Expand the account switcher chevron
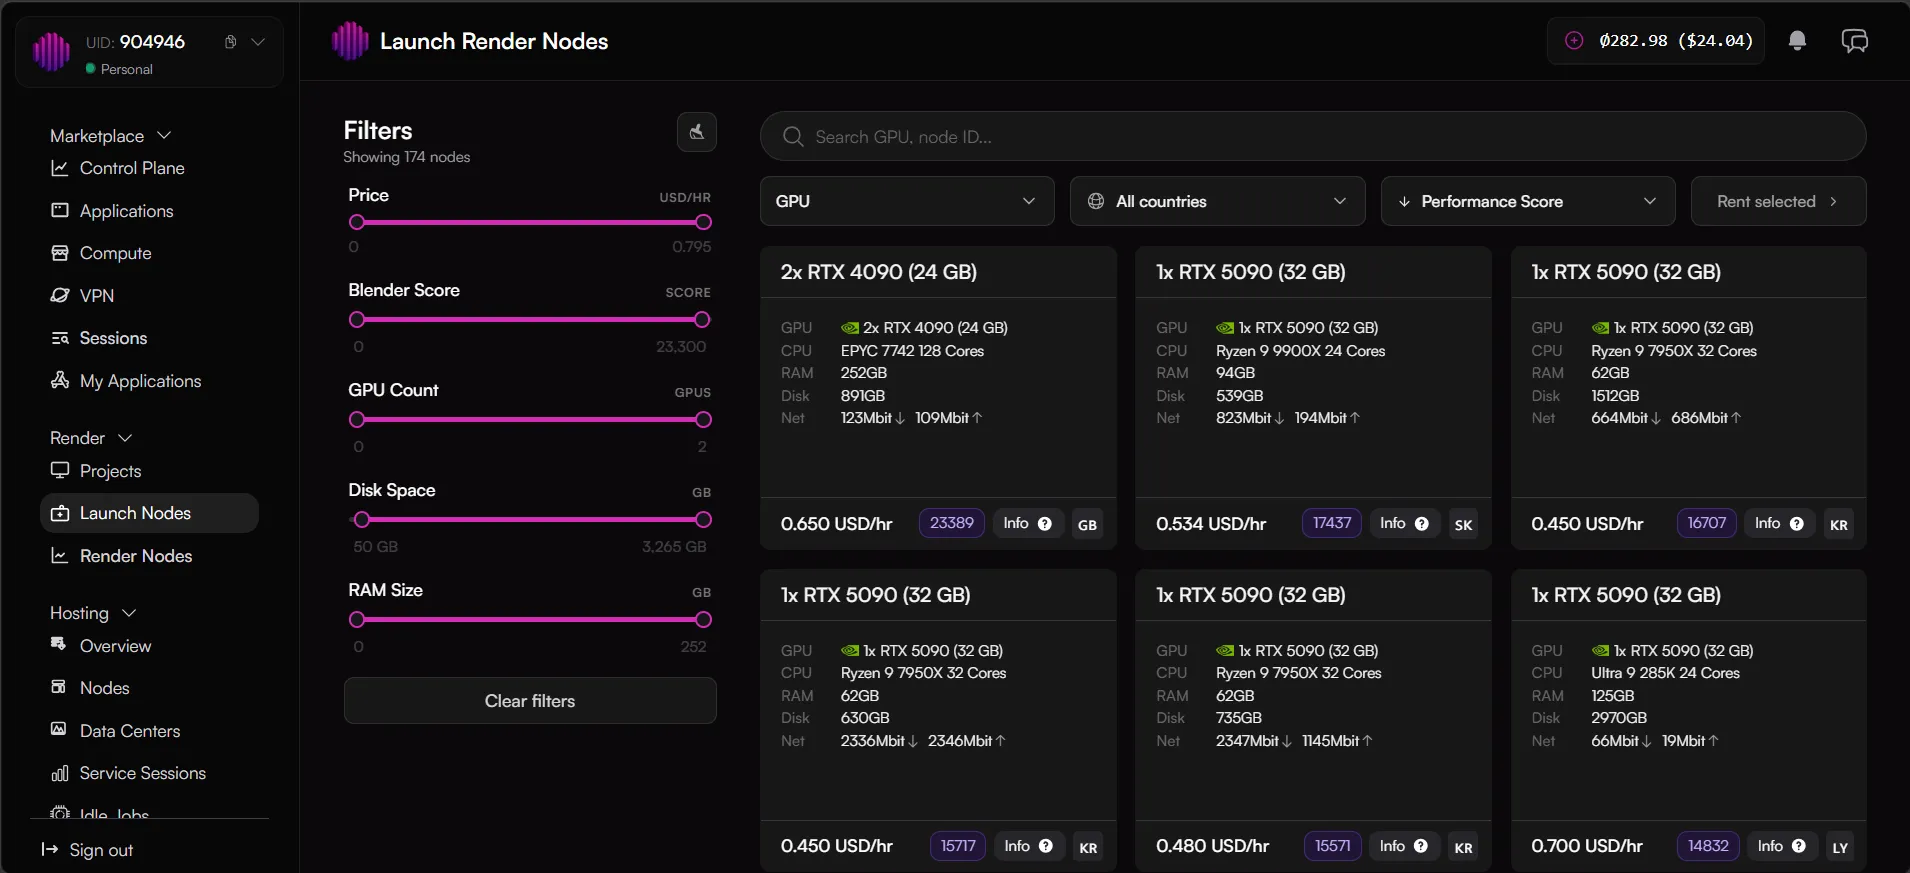Screen dimensions: 1910x873 pyautogui.click(x=258, y=42)
